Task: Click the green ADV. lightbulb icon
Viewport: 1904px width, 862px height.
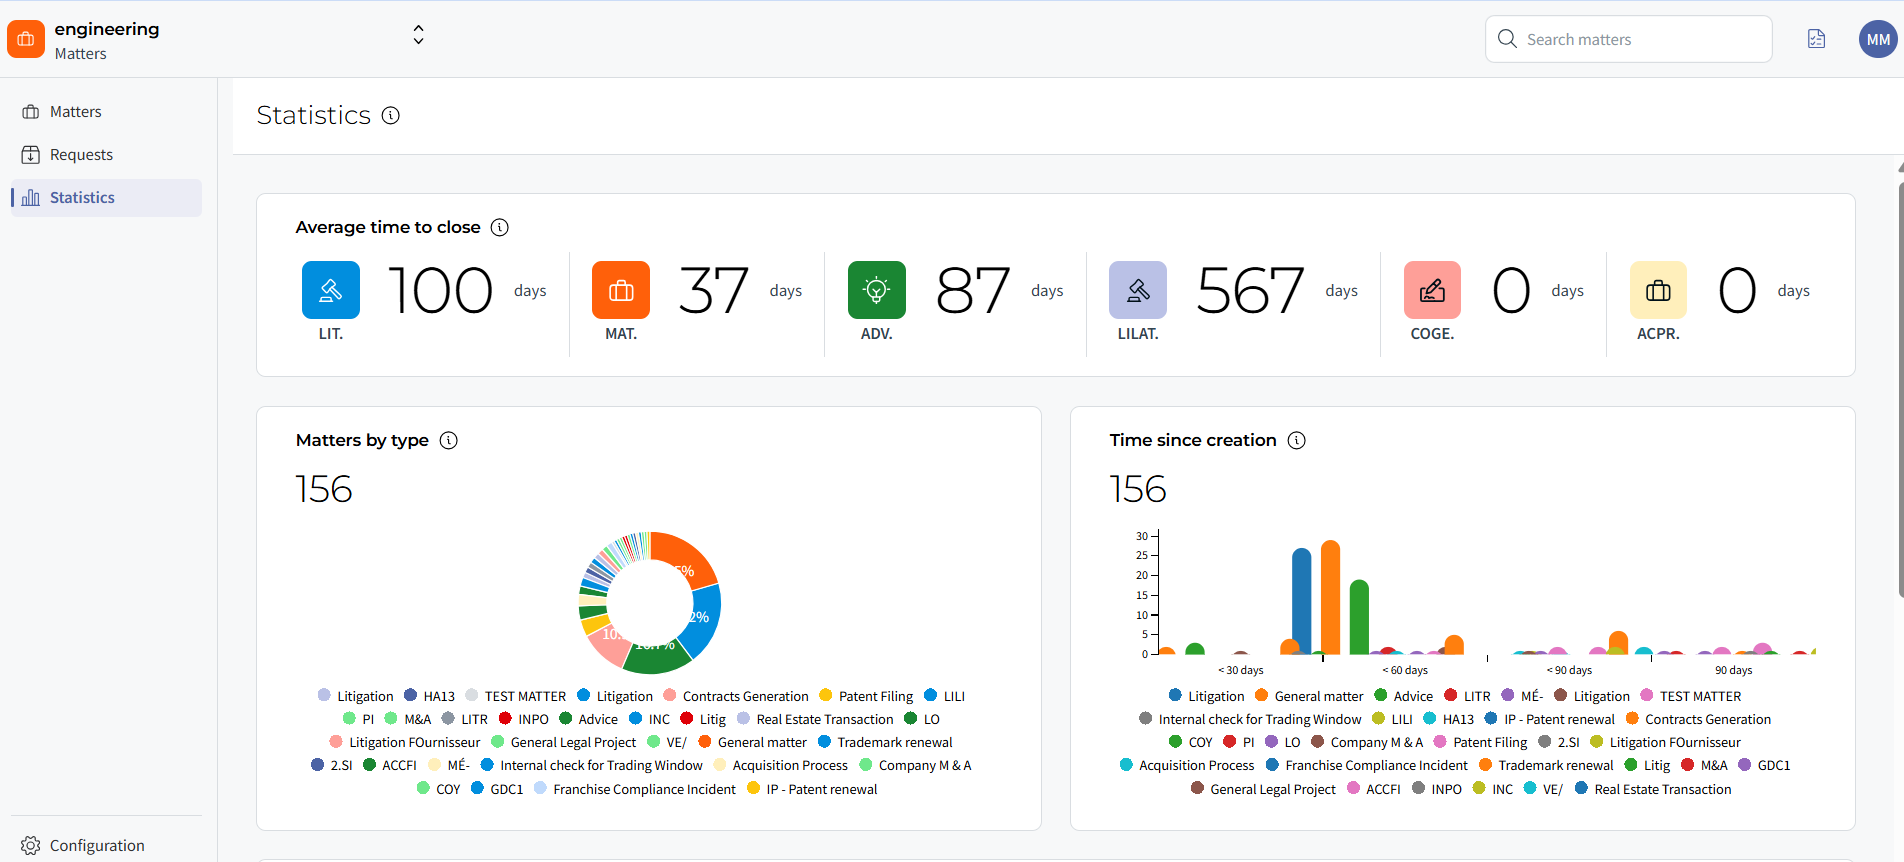Action: [877, 290]
